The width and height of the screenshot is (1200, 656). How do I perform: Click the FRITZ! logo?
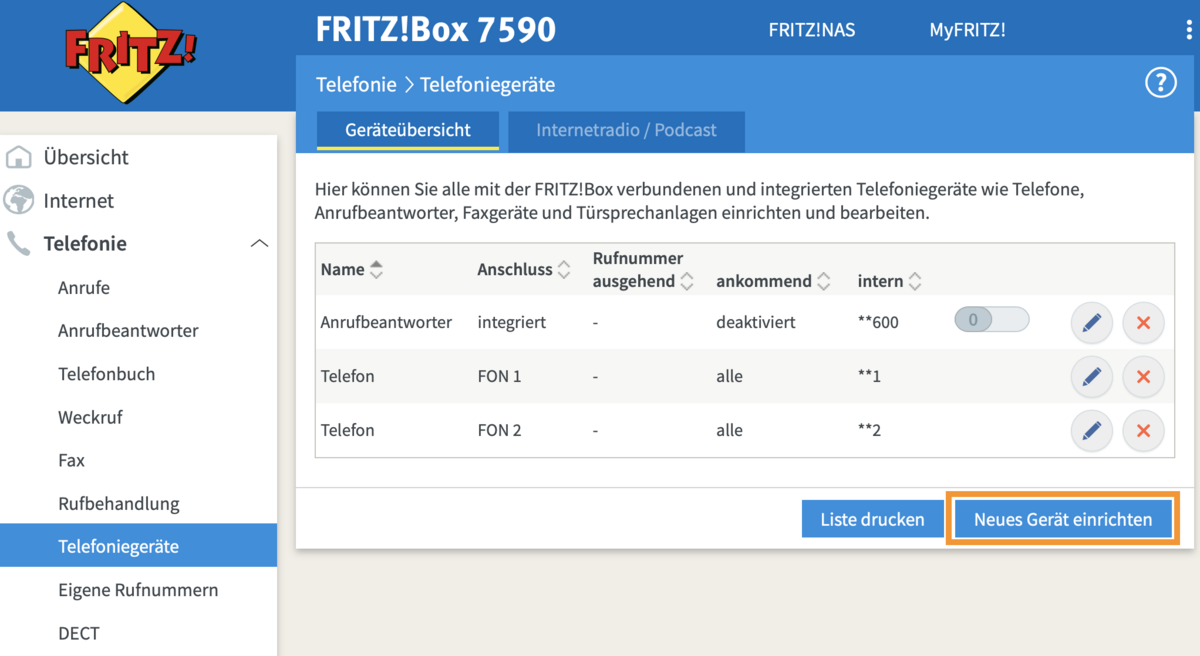[130, 52]
